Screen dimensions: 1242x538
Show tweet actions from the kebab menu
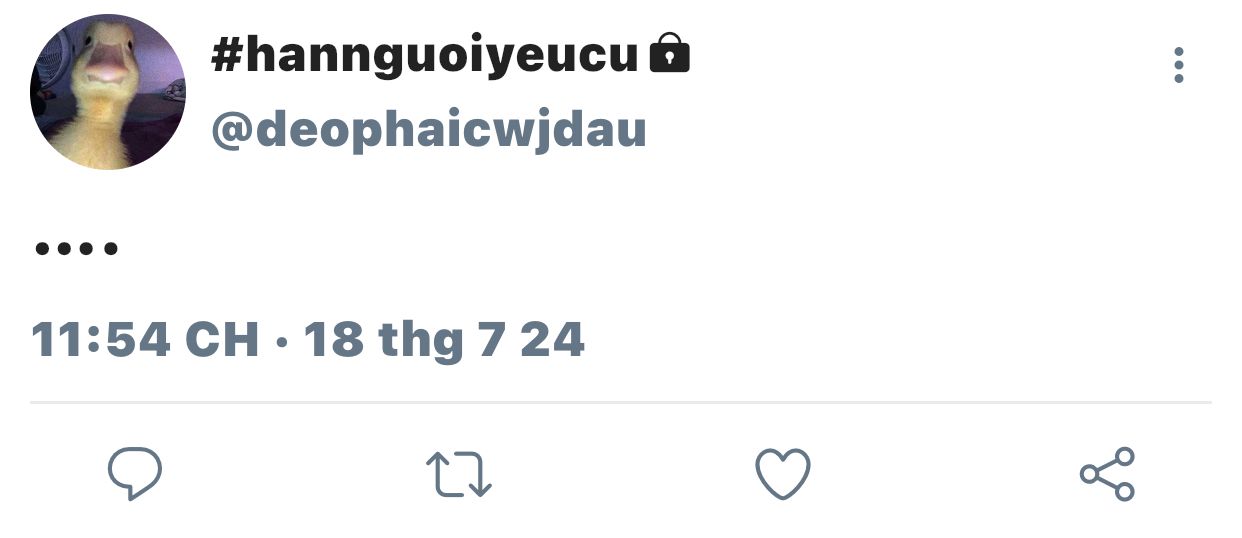[x=1179, y=65]
